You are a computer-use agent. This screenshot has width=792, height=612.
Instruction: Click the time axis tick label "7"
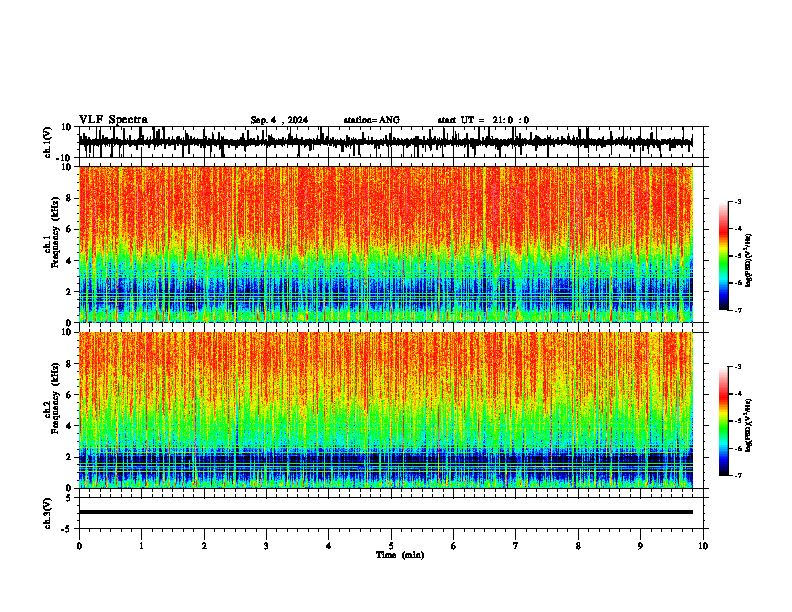click(x=516, y=546)
